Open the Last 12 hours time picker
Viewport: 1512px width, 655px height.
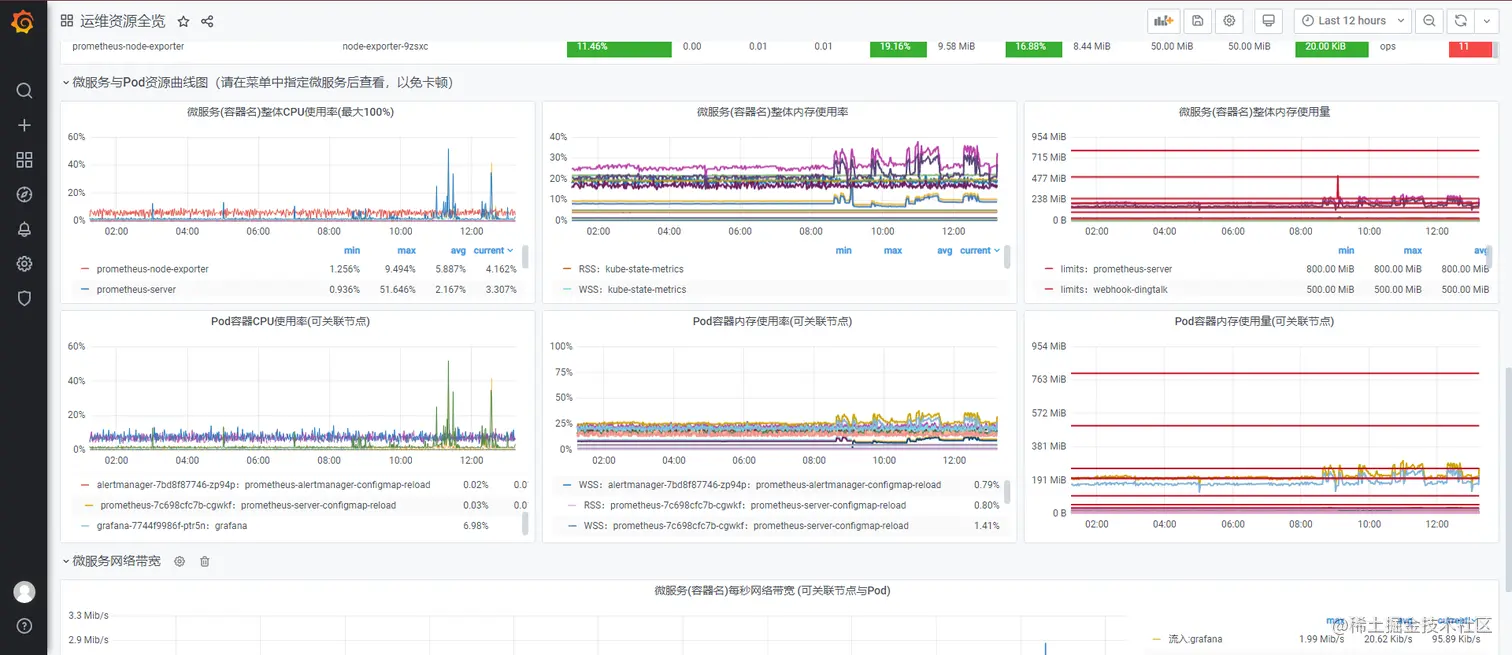click(x=1352, y=21)
